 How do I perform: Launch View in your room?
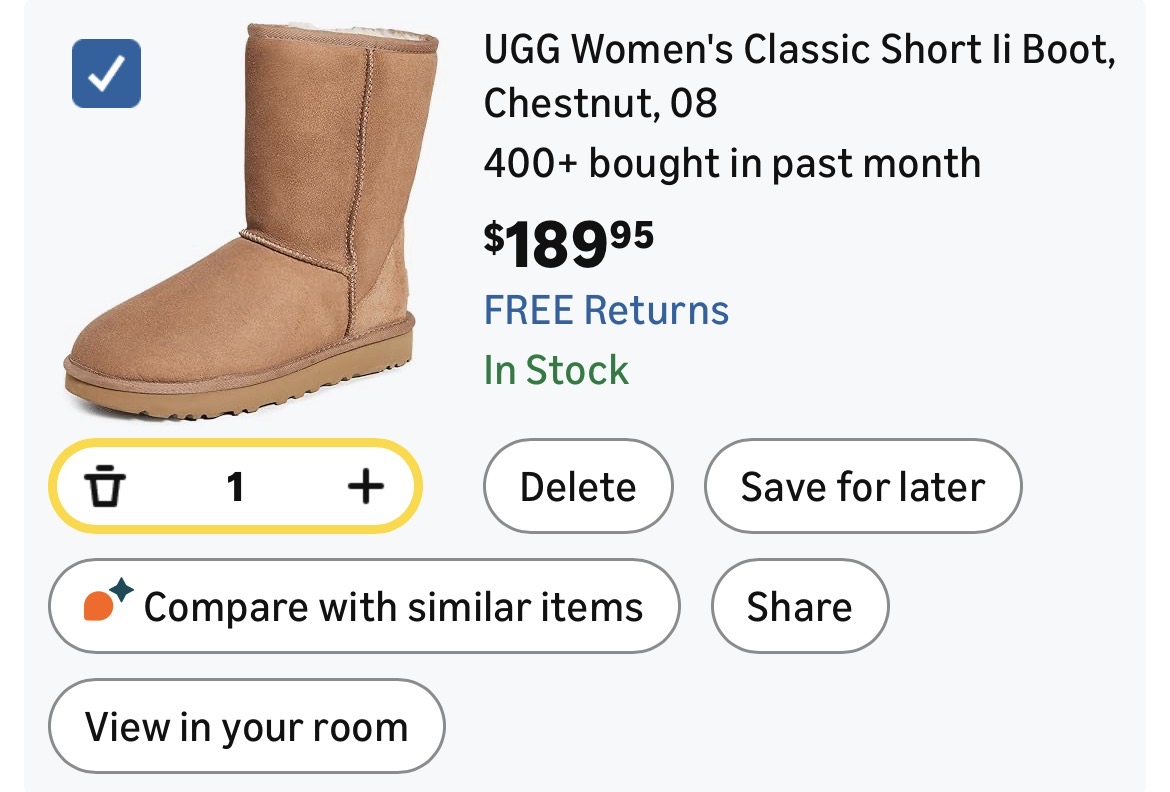tap(246, 727)
